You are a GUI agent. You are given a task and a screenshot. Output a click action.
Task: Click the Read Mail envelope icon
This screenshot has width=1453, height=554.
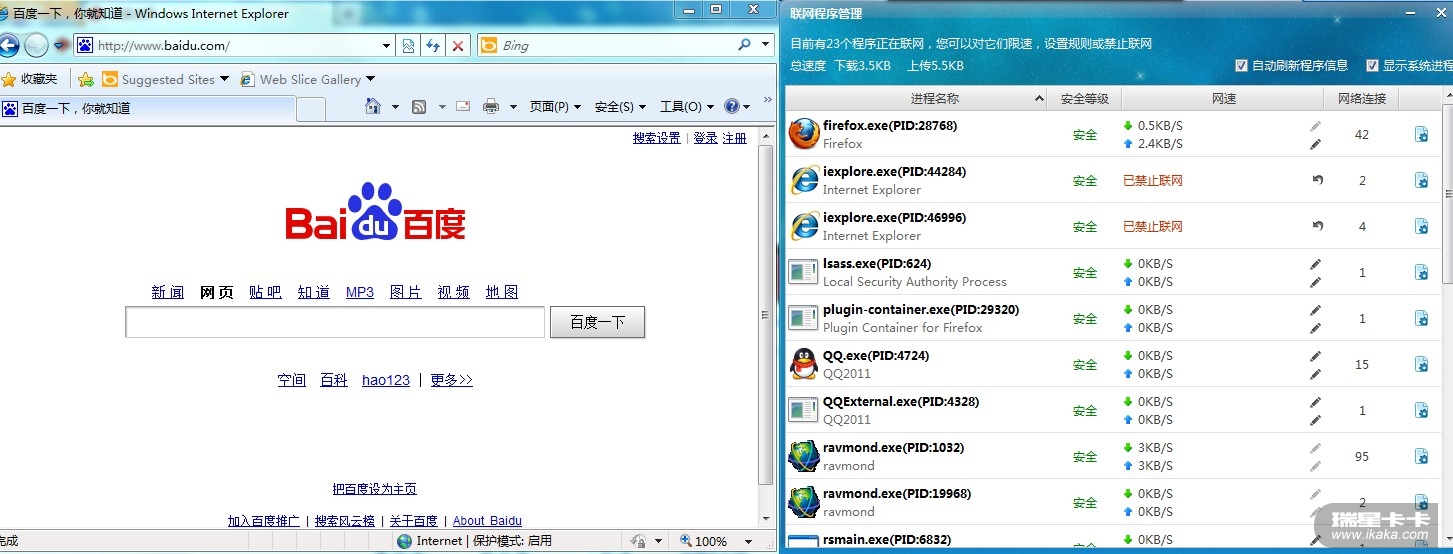coord(463,106)
